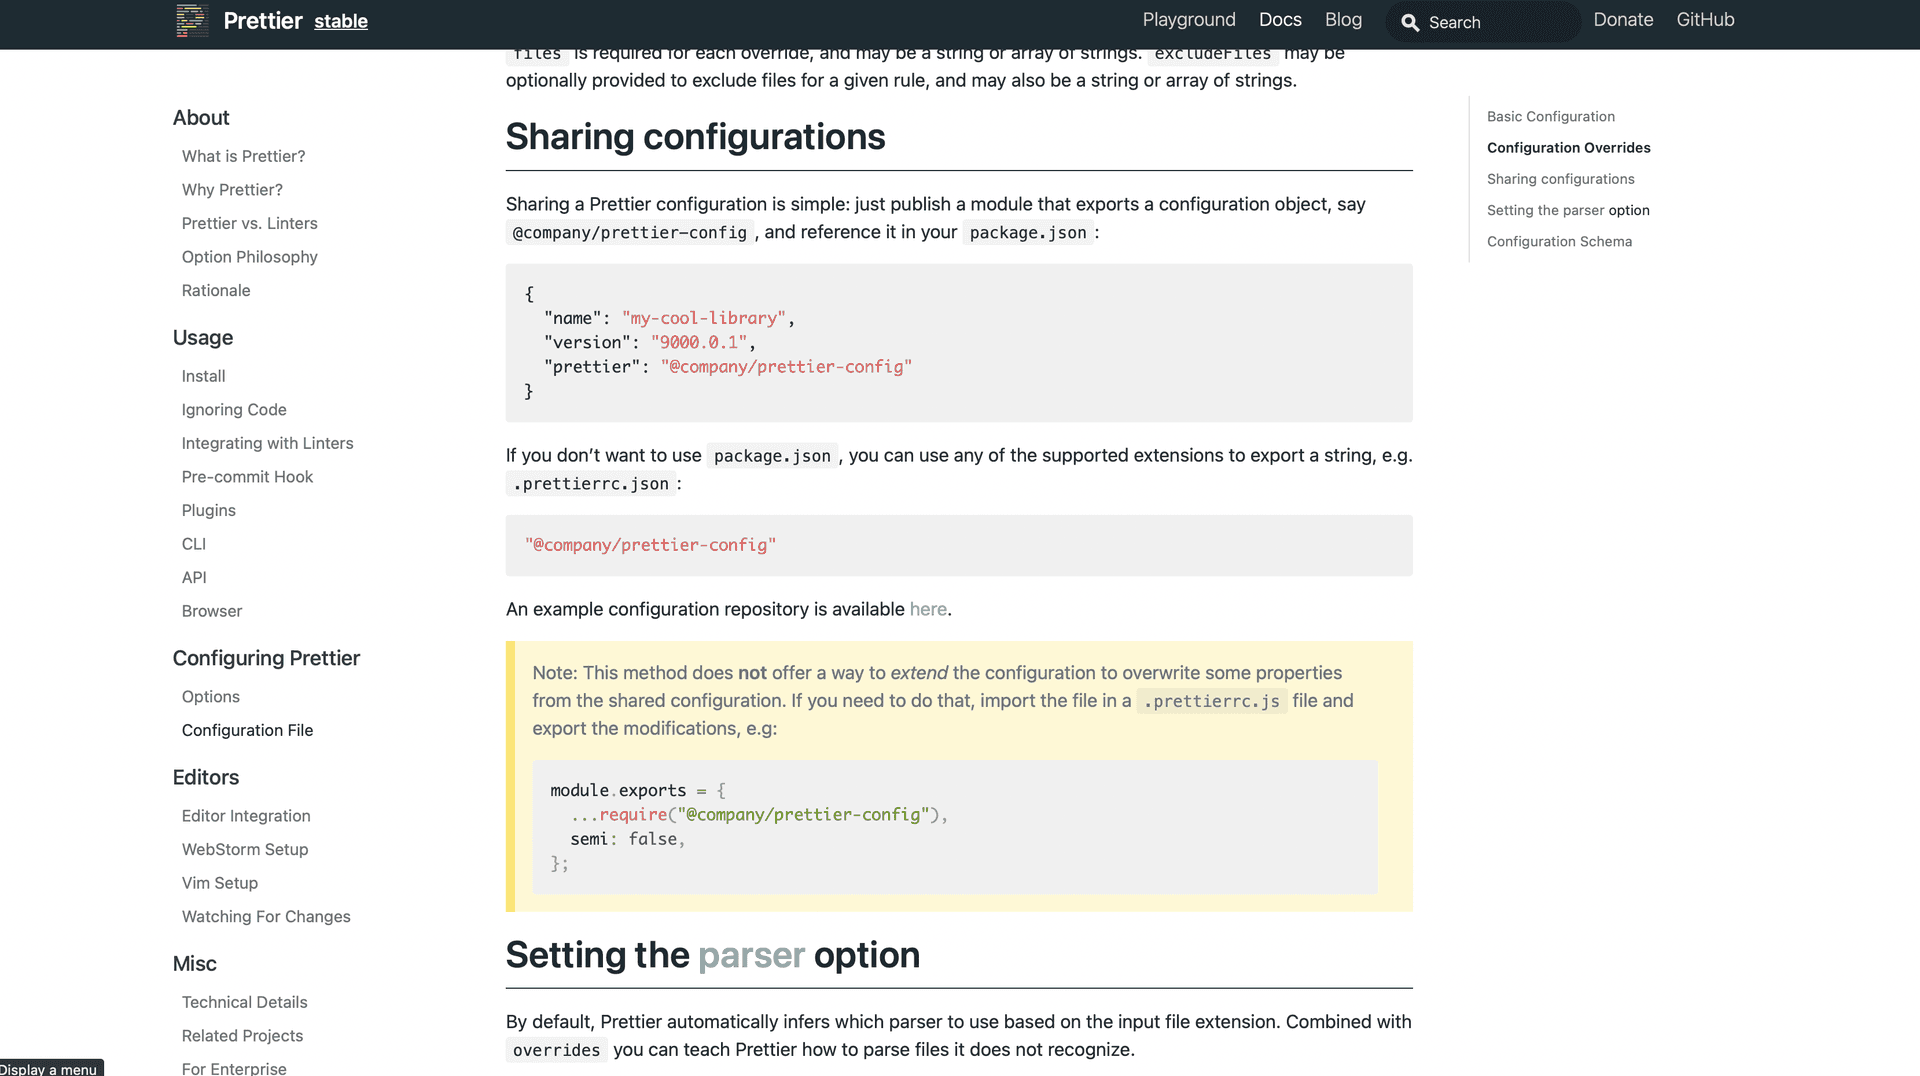Image resolution: width=1920 pixels, height=1076 pixels.
Task: Open the Rationale page
Action: pyautogui.click(x=216, y=290)
